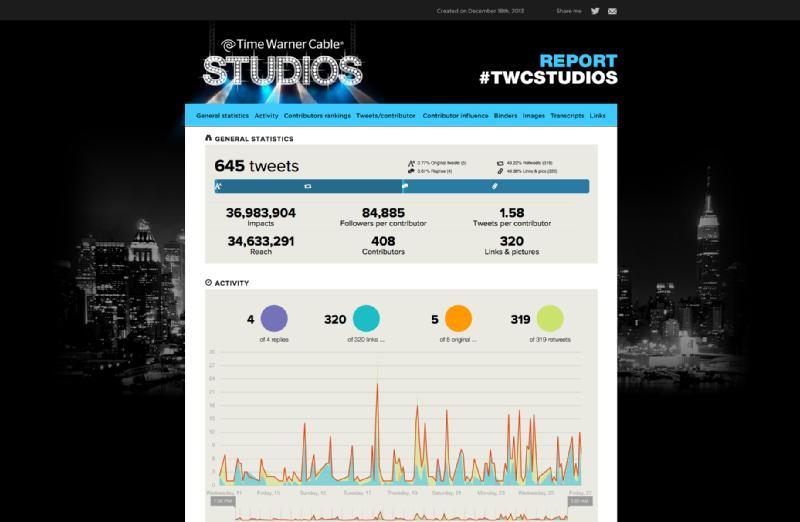Screen dimensions: 800x522
Task: Select the Tweets/contributor nav item
Action: 386,116
